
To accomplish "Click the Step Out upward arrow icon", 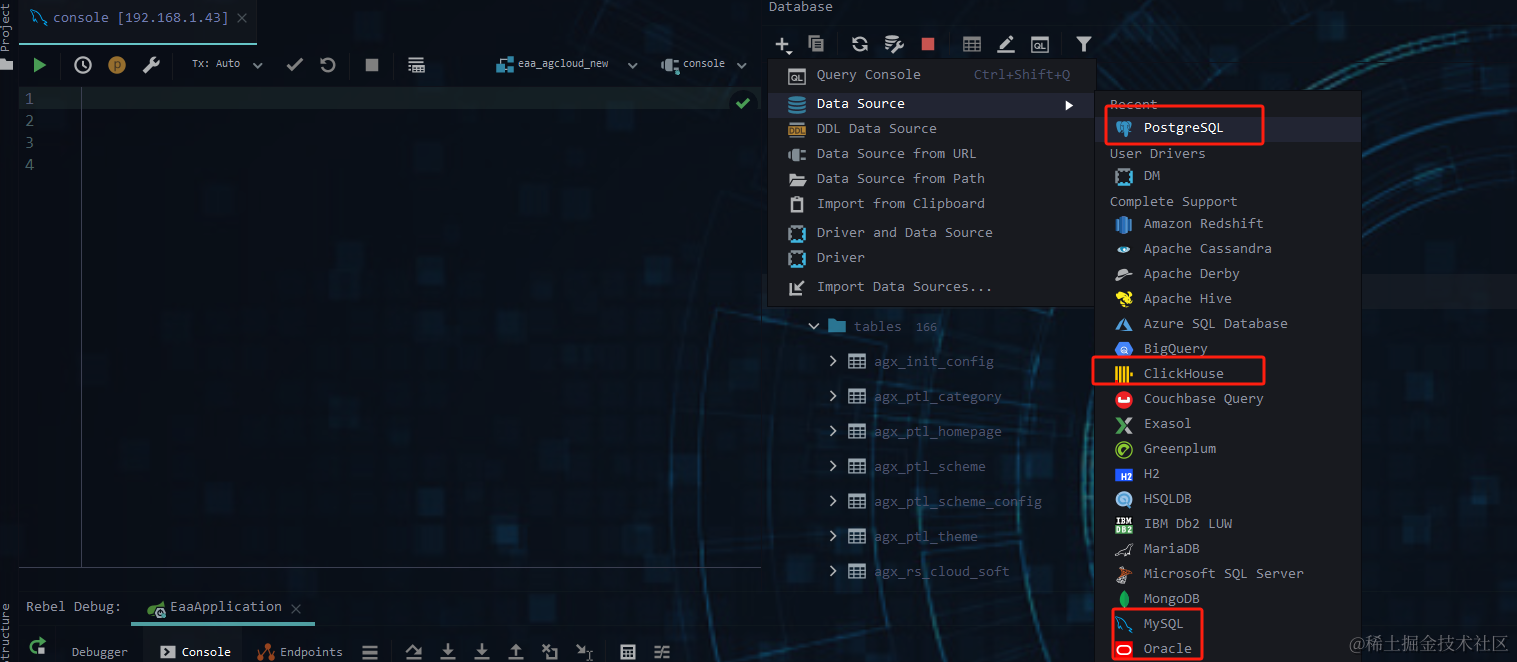I will [x=516, y=652].
